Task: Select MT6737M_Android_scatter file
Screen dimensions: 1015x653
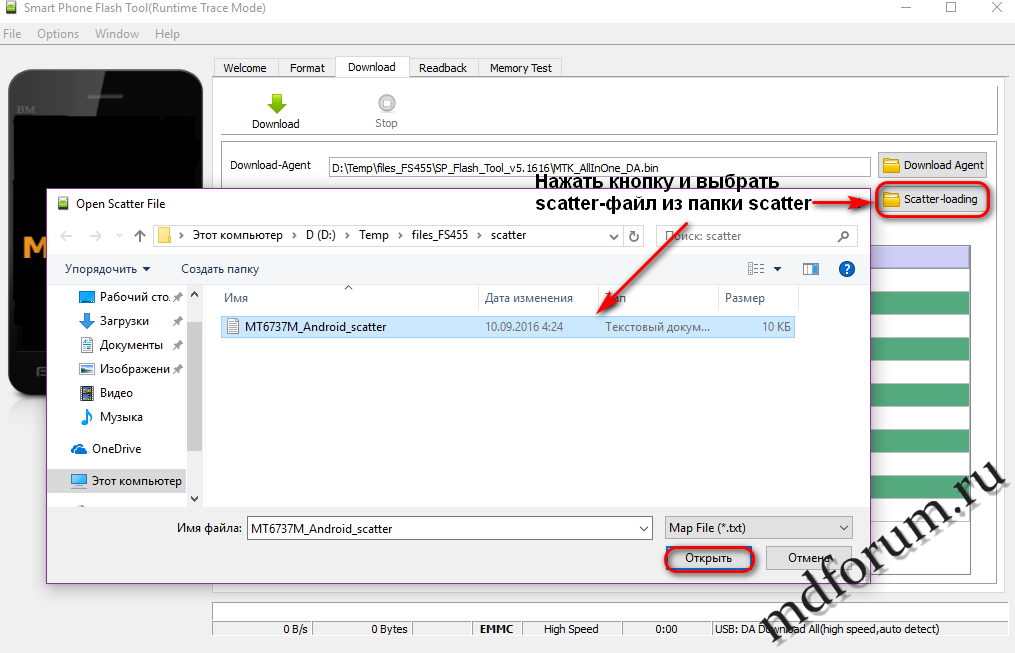Action: (315, 326)
